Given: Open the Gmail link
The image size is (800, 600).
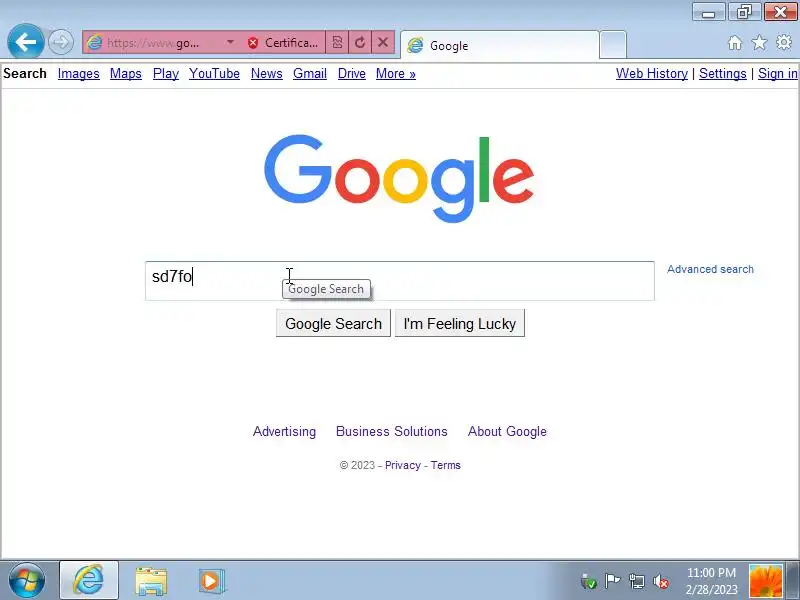Looking at the screenshot, I should click(x=310, y=73).
